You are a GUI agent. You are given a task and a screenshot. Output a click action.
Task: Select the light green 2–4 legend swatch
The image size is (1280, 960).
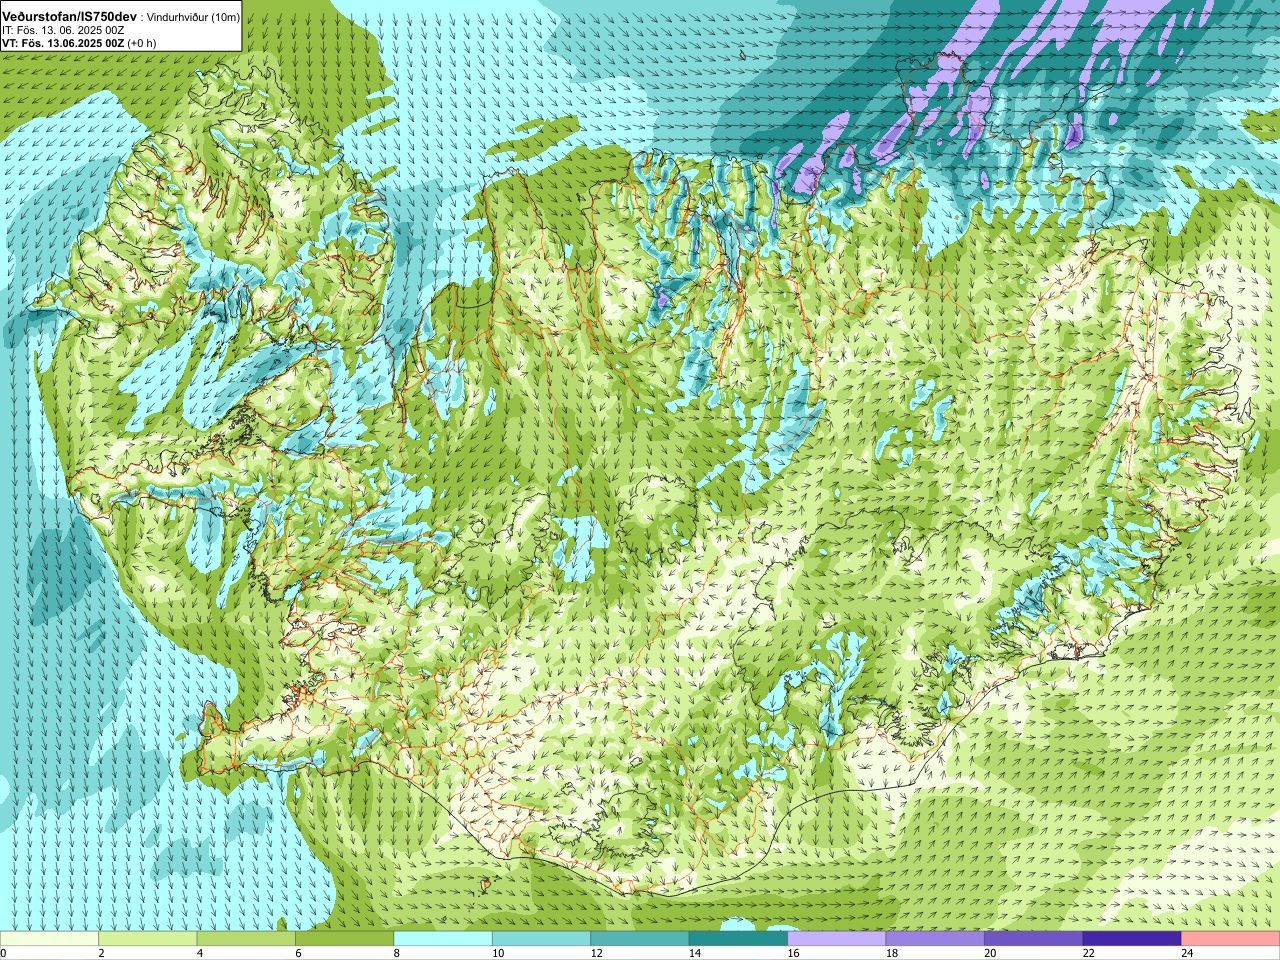point(147,939)
